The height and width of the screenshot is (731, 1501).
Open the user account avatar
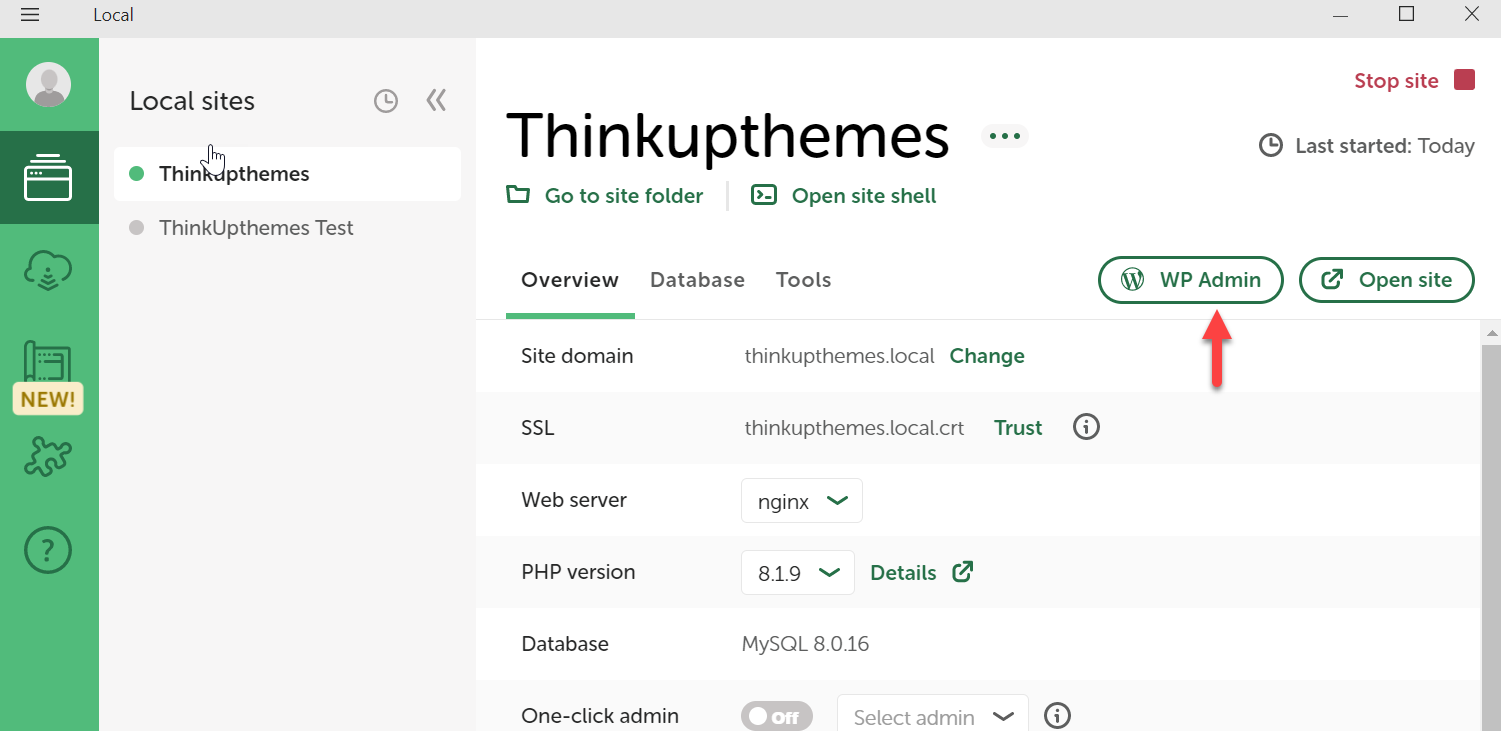(48, 84)
